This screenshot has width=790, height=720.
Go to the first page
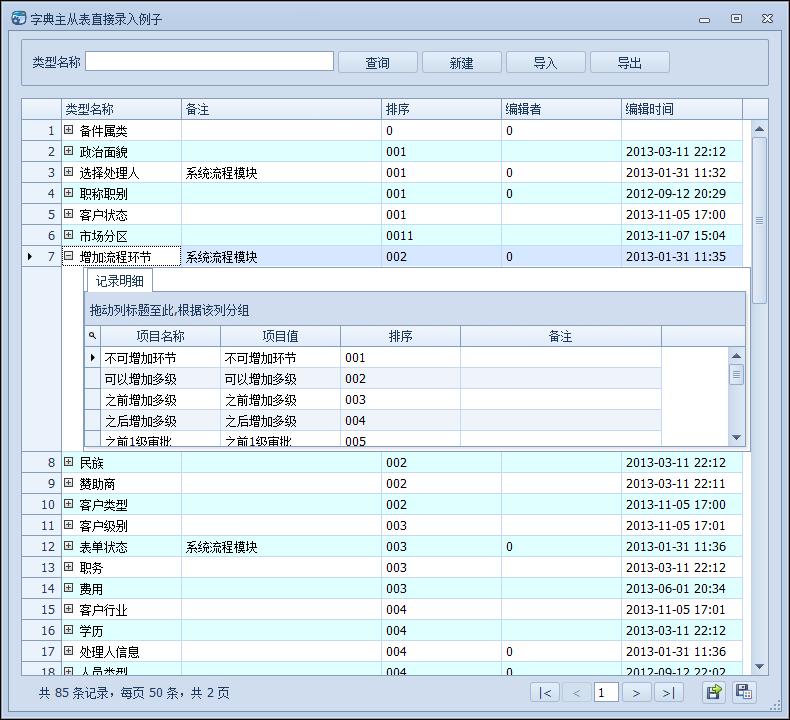[x=545, y=693]
